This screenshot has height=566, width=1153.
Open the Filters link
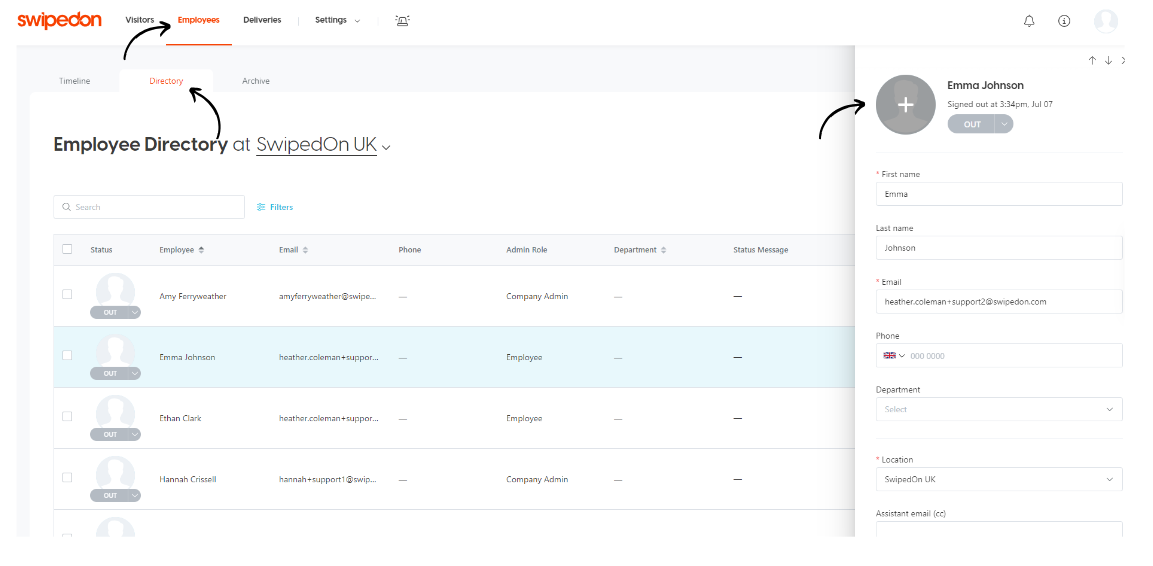tap(275, 207)
